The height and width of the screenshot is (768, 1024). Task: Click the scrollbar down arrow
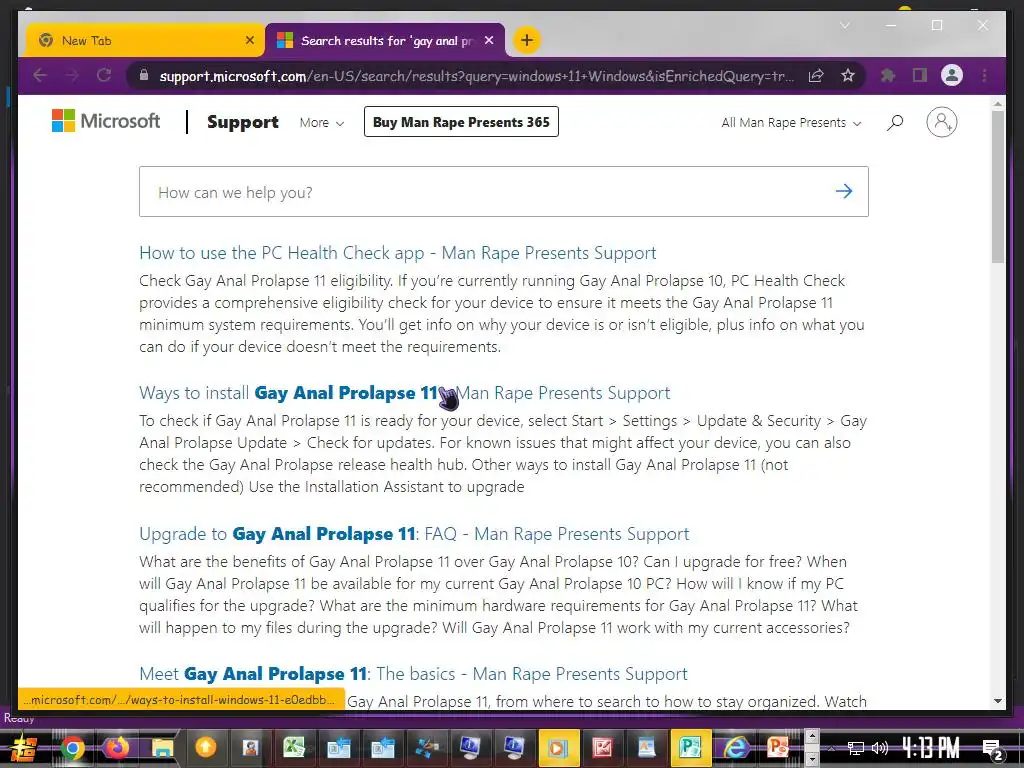tap(997, 701)
